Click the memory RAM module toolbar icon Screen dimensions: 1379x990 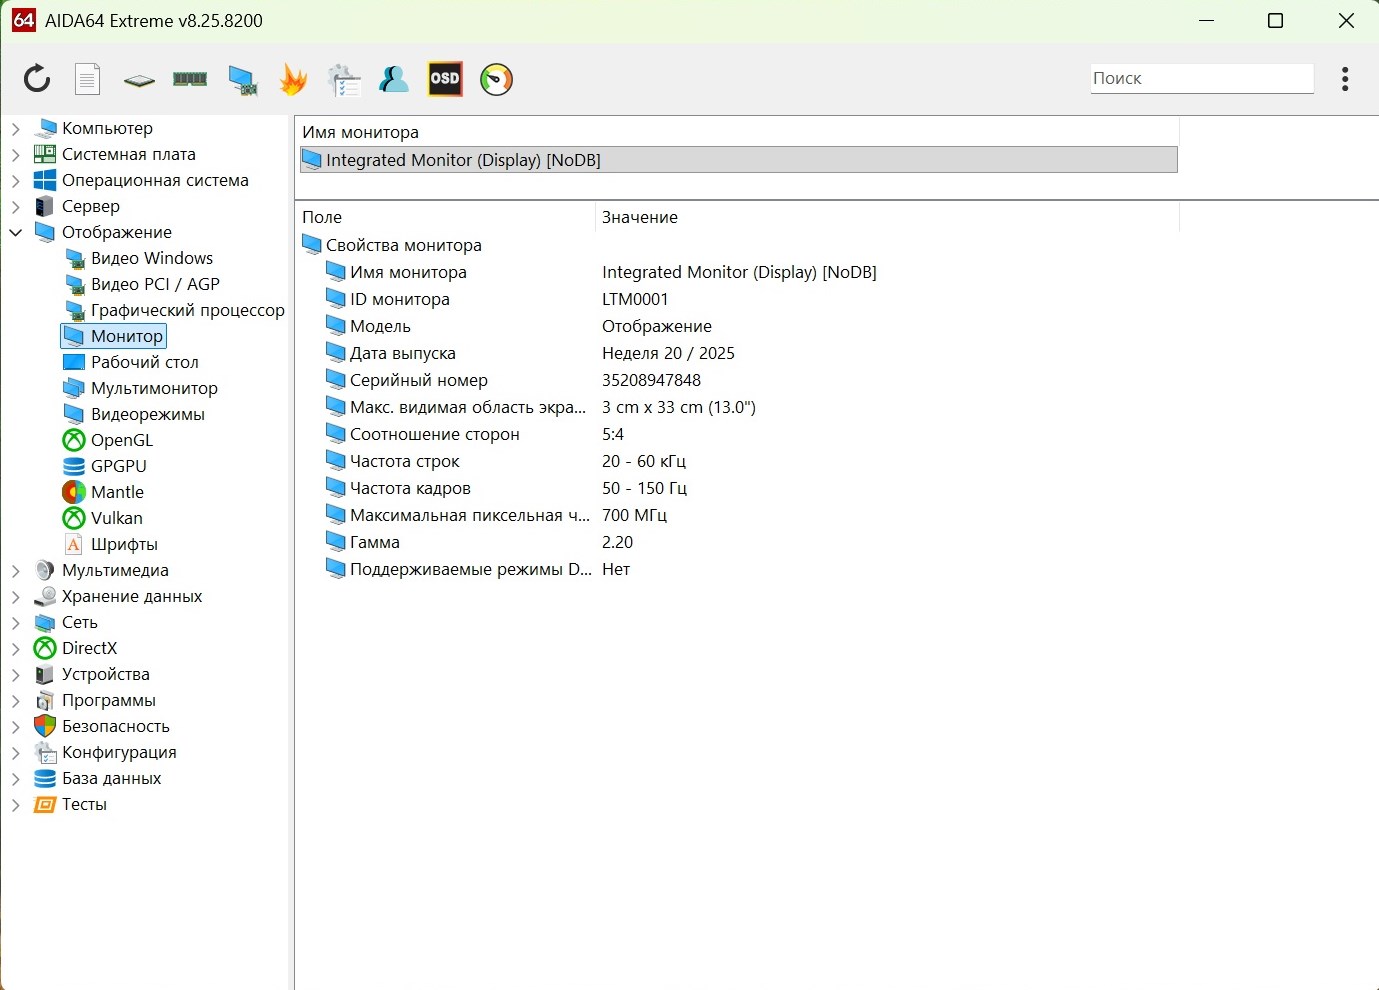point(190,78)
